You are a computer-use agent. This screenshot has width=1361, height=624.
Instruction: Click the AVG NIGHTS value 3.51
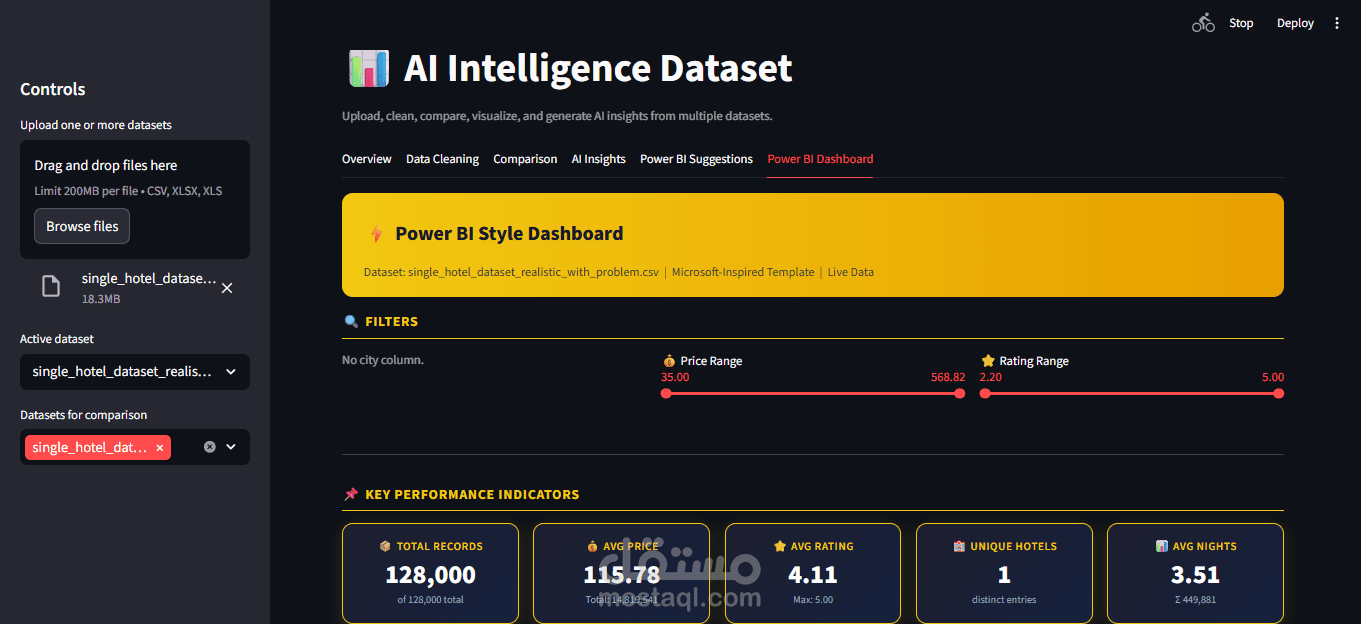tap(1195, 575)
